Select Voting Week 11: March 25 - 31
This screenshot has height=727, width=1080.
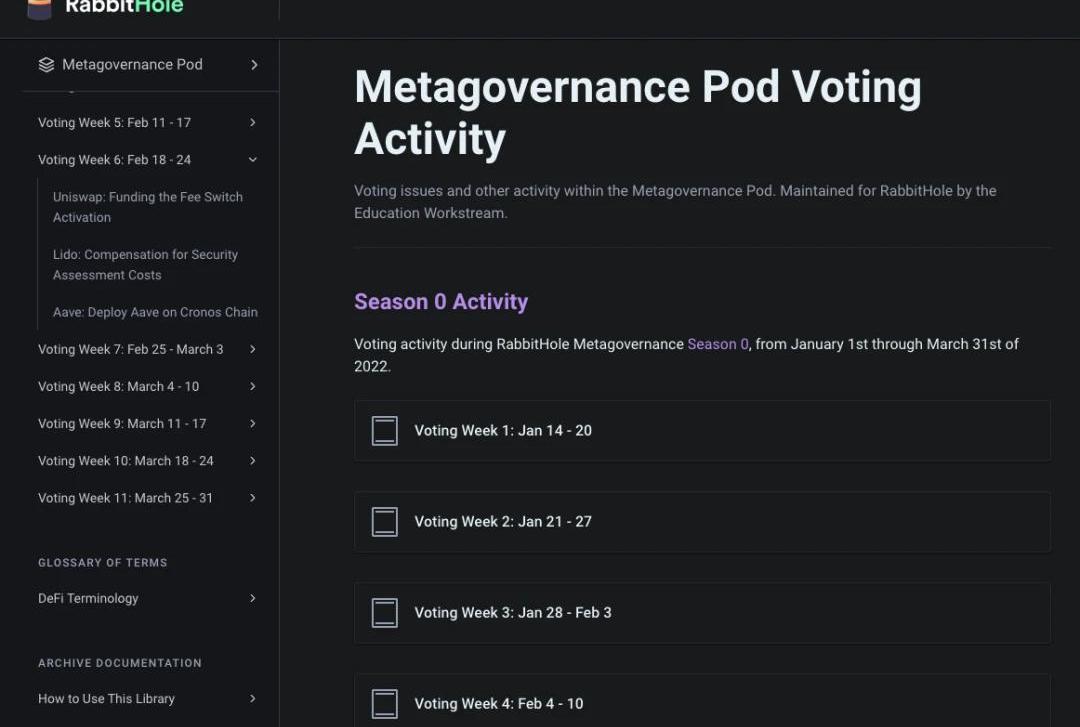pyautogui.click(x=125, y=499)
